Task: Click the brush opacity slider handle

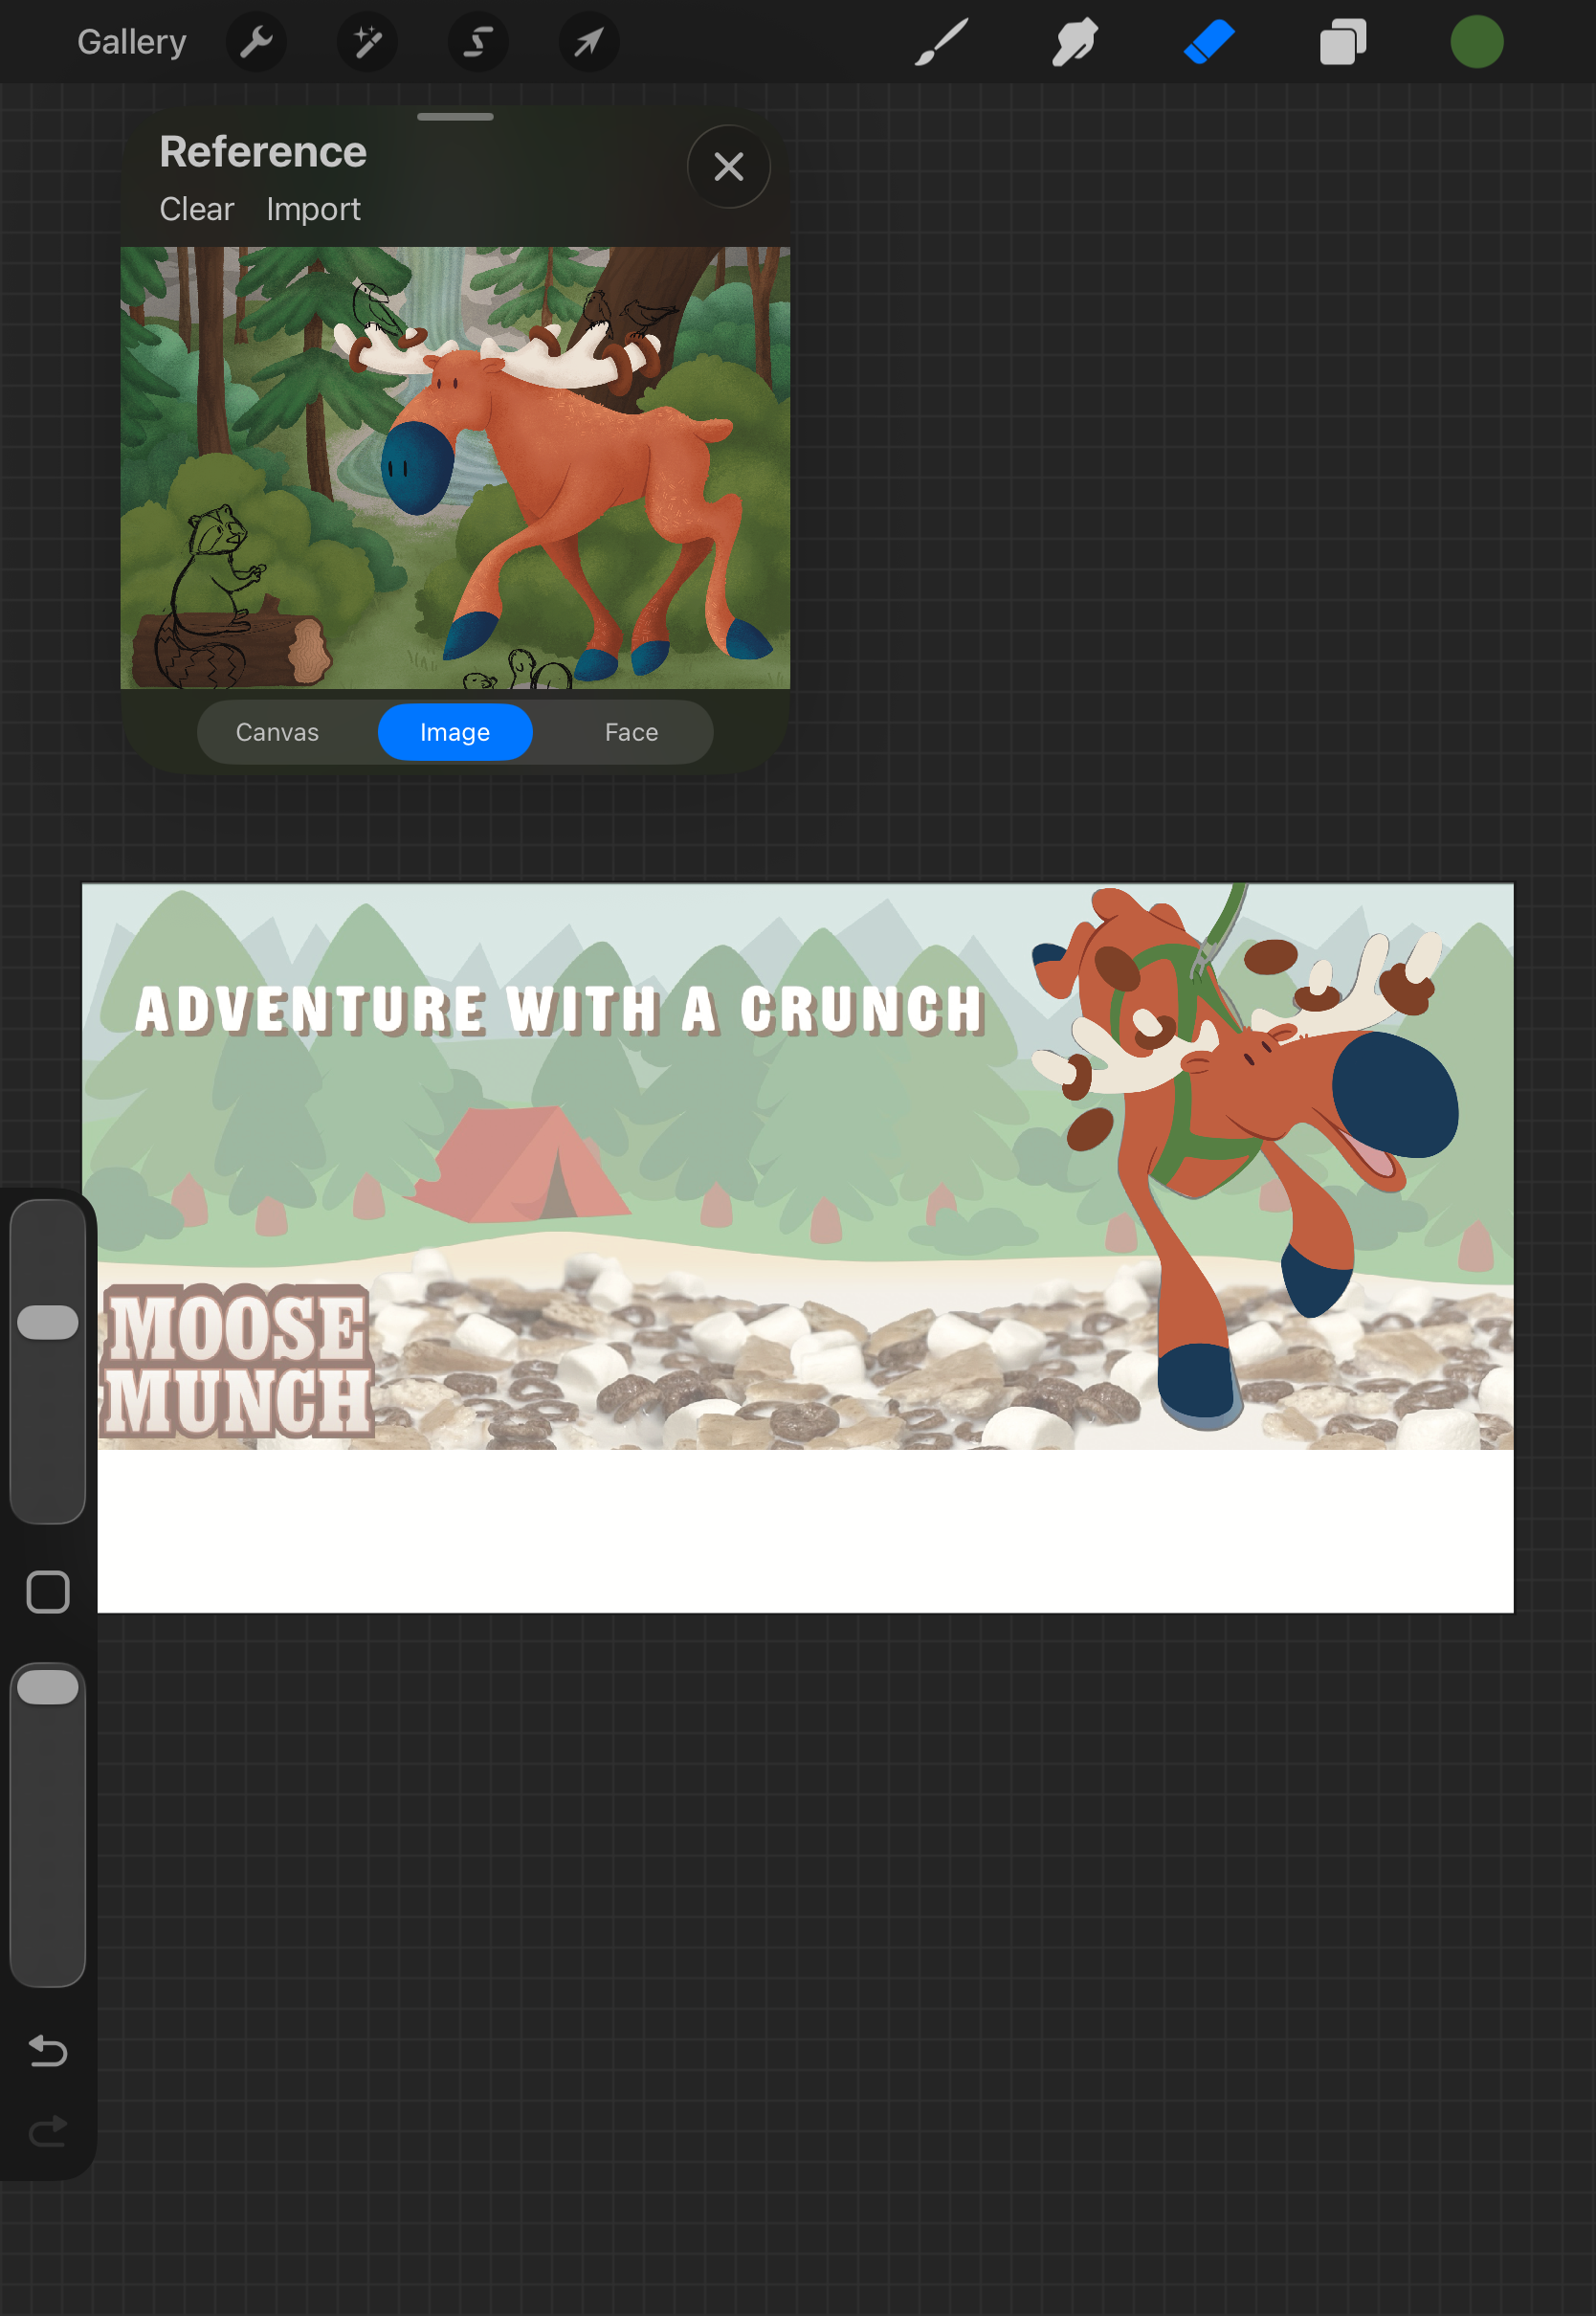Action: [48, 1687]
